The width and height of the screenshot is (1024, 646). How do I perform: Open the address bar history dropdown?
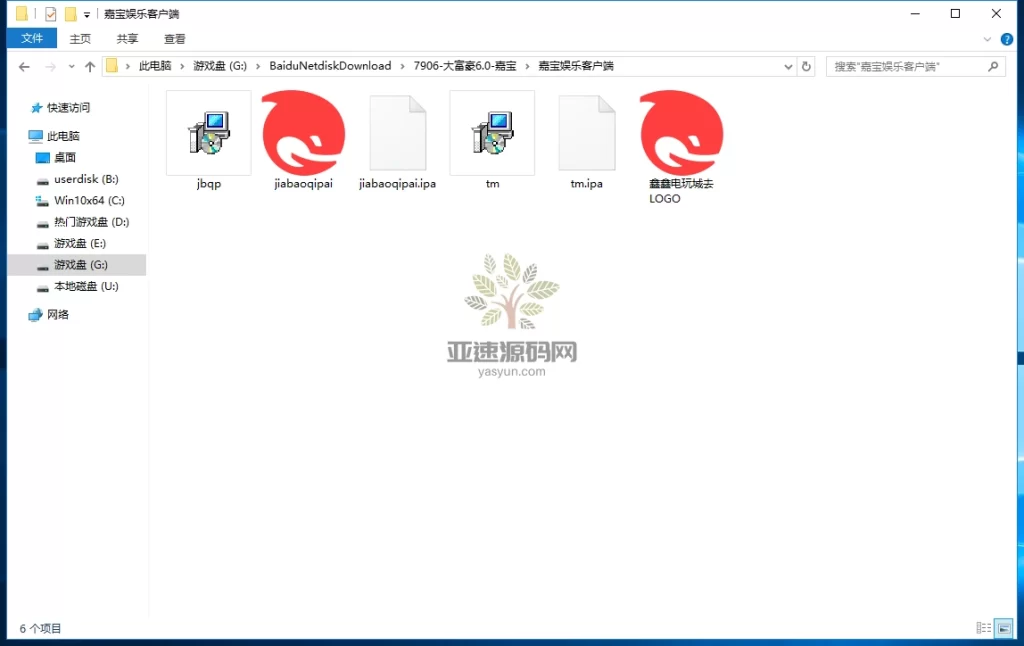coord(789,64)
